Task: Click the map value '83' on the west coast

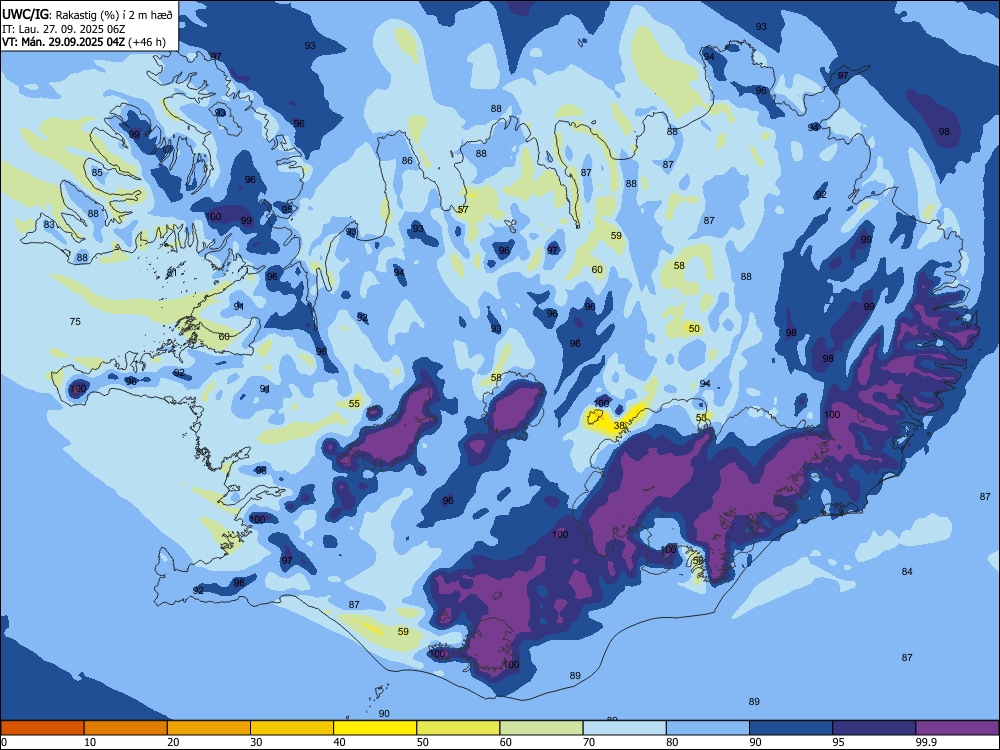Action: tap(49, 224)
